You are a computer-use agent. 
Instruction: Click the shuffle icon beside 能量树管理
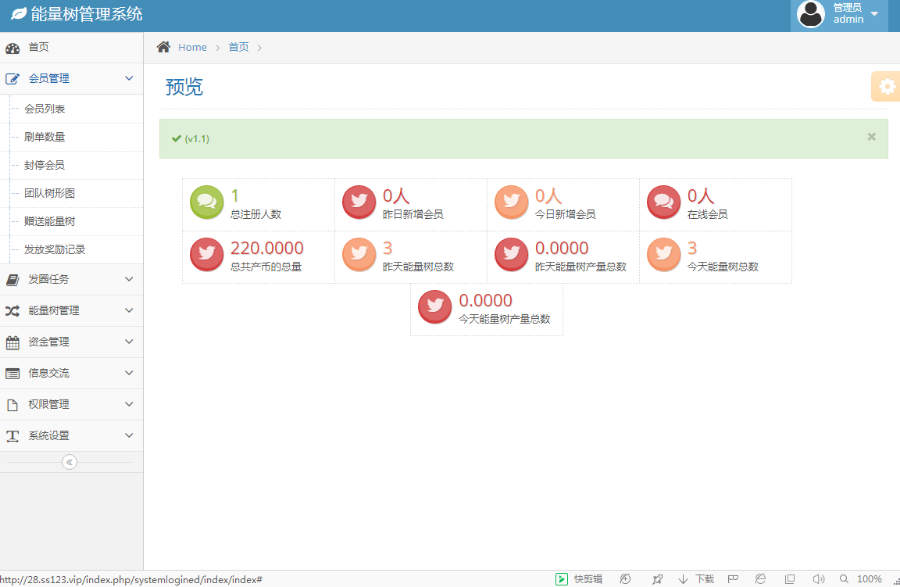(13, 311)
